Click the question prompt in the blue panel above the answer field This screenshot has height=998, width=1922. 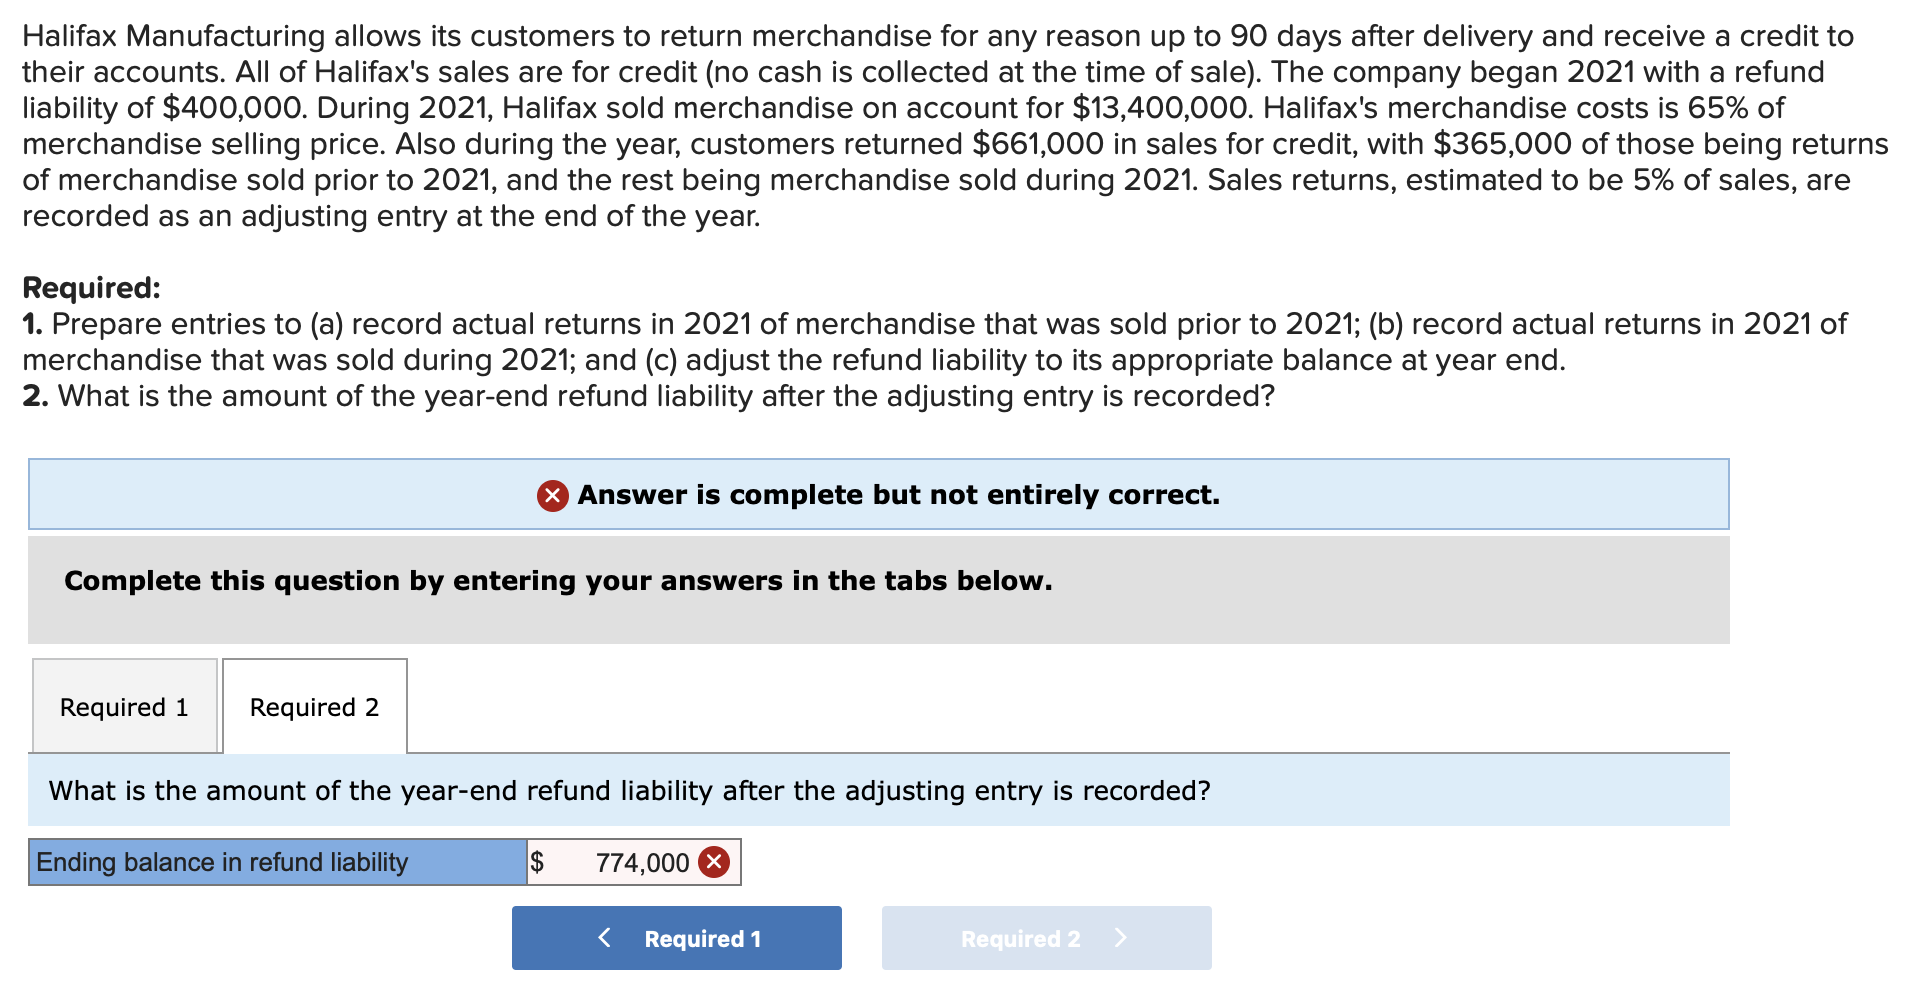(629, 791)
